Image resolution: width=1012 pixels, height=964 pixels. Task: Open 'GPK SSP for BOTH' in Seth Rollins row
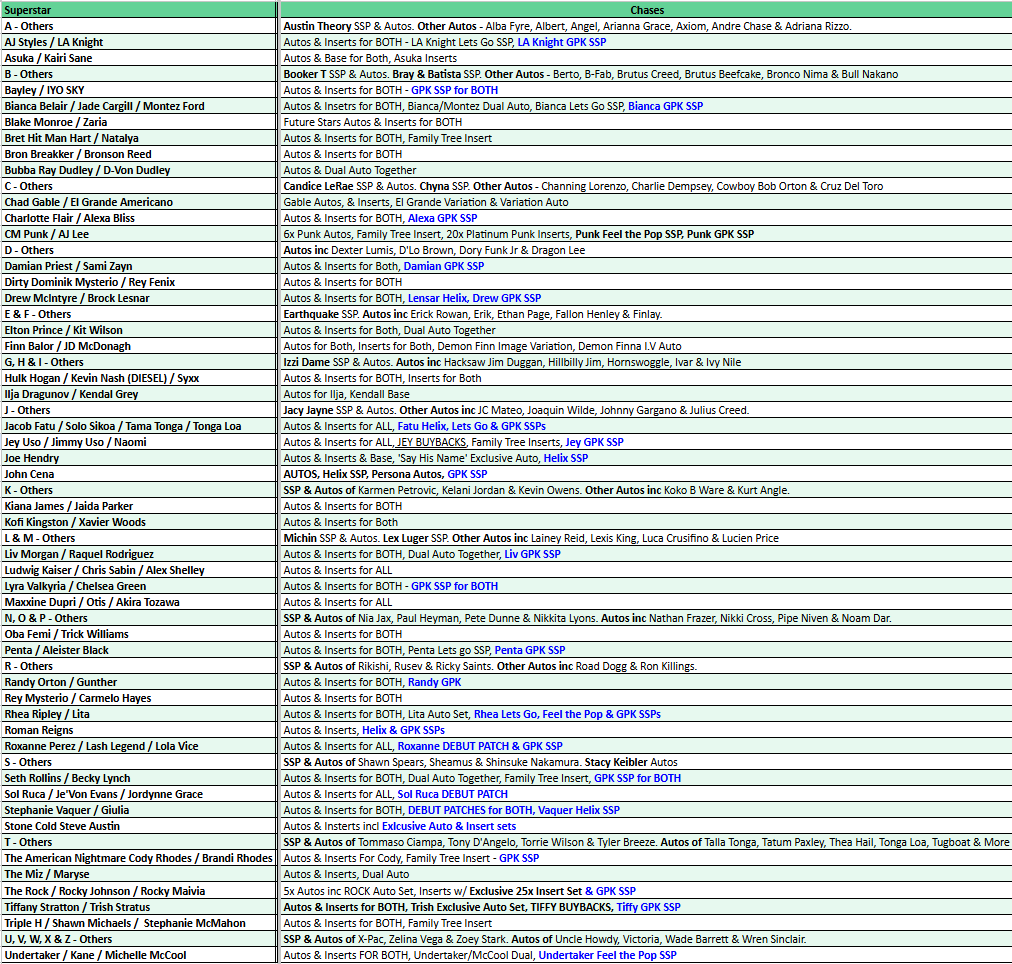point(638,778)
